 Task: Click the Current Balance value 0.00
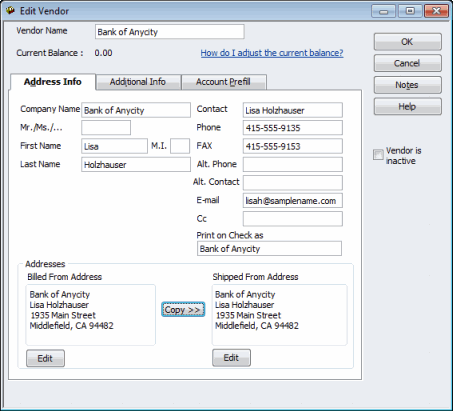[103, 53]
